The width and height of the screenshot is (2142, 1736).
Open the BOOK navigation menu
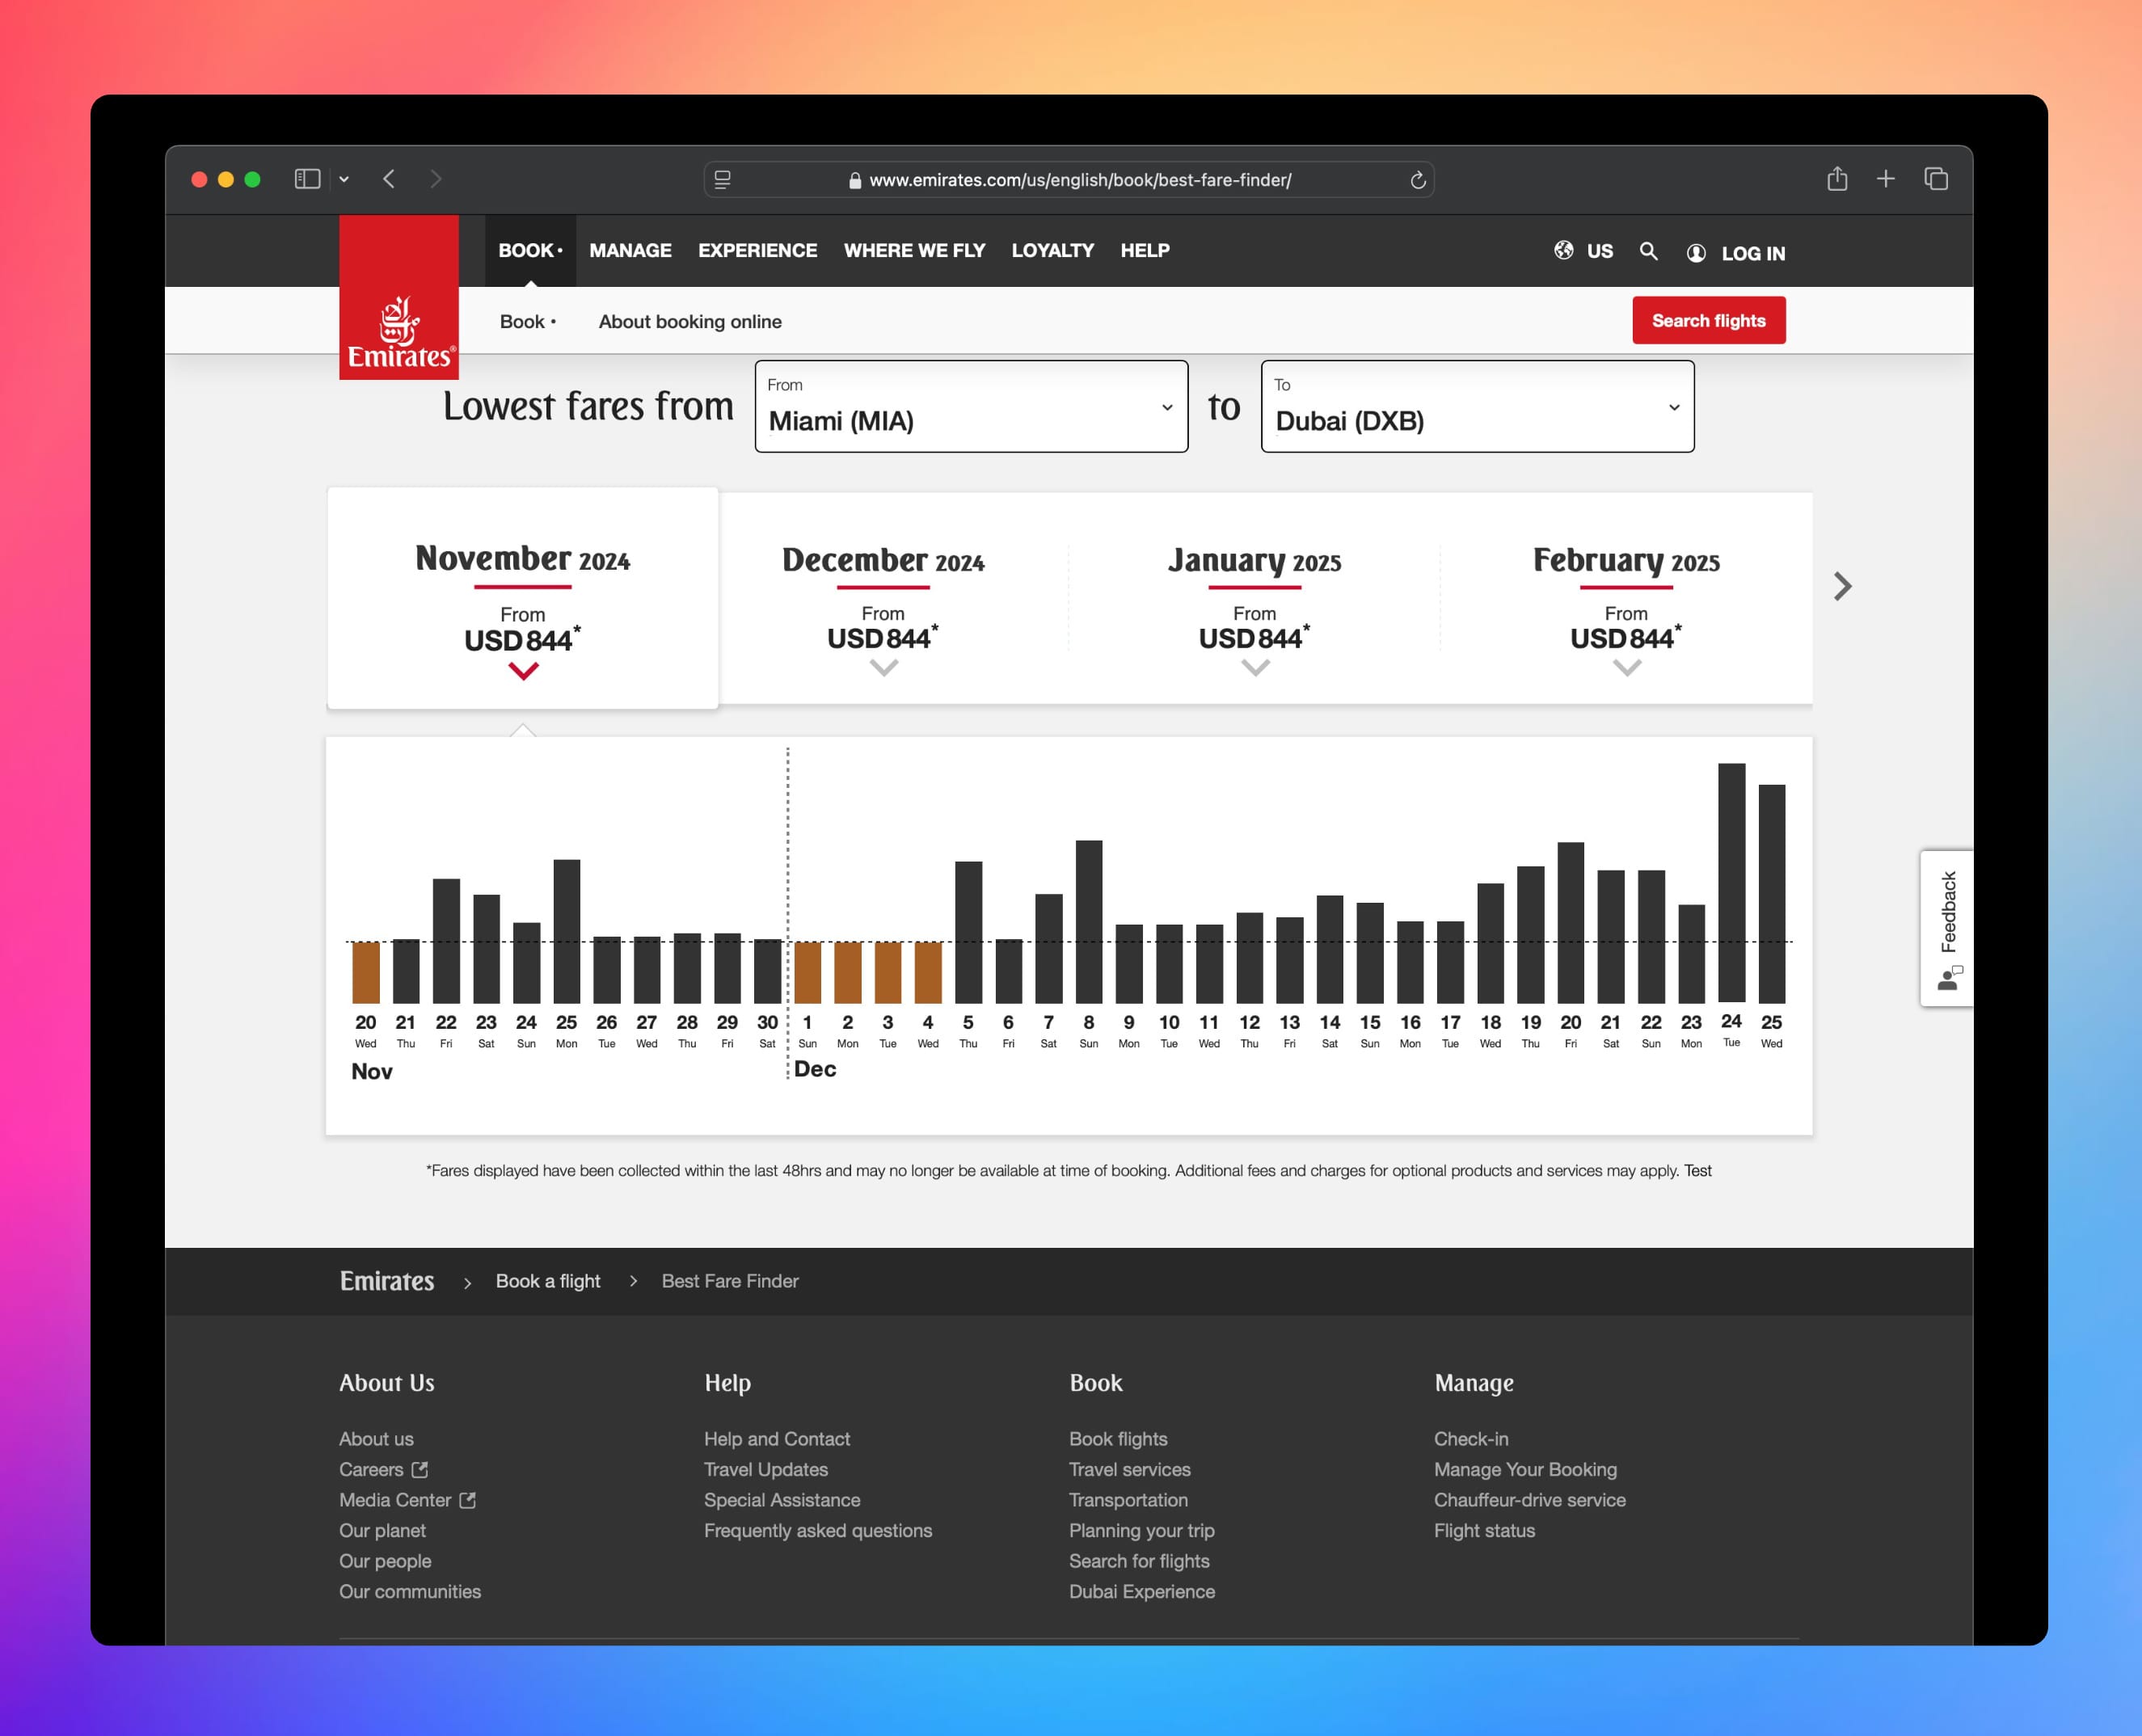[529, 250]
